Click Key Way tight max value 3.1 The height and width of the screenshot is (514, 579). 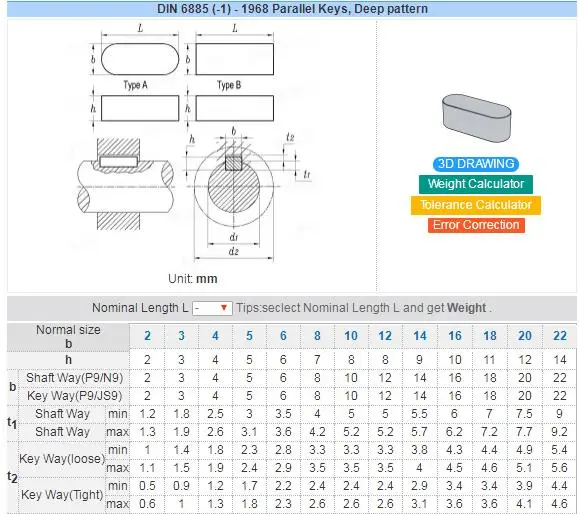pos(420,504)
